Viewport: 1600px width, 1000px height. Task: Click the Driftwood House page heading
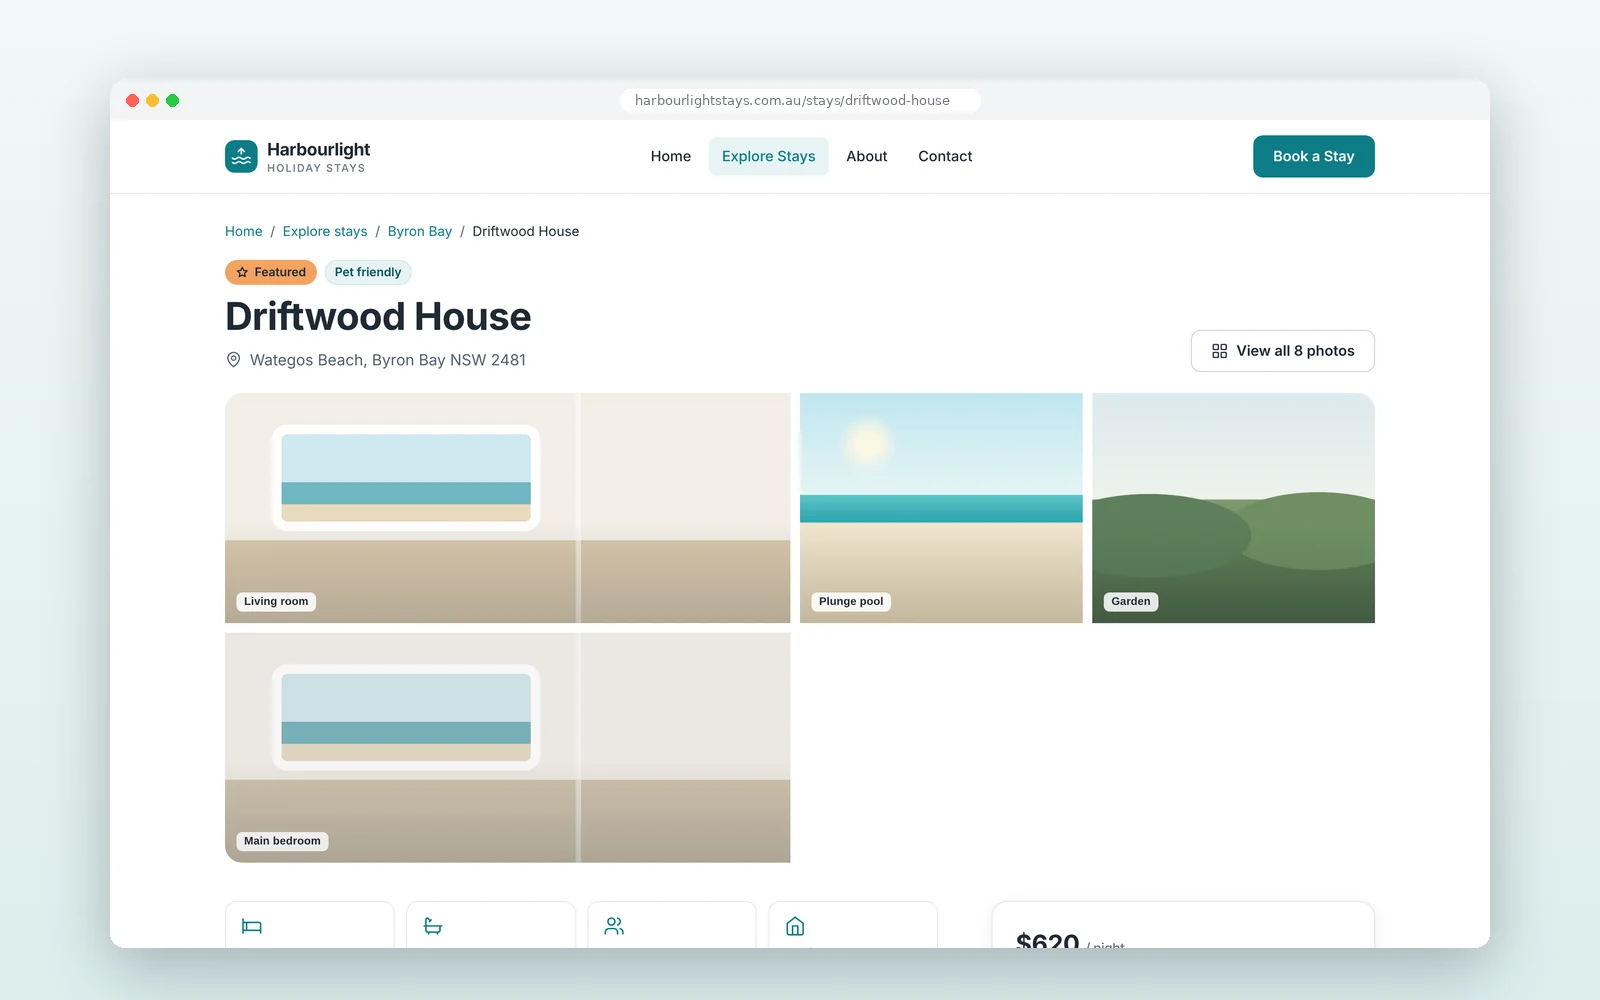[x=378, y=316]
